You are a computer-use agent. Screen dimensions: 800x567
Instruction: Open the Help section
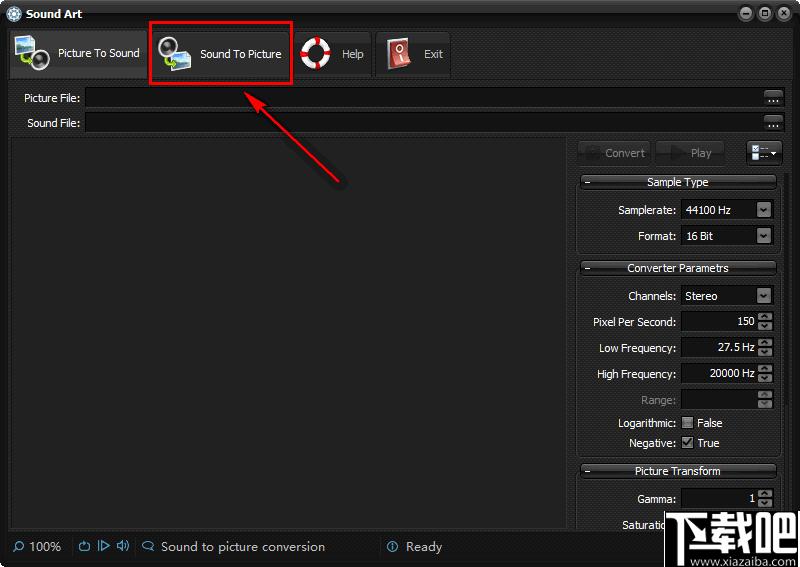pos(333,54)
